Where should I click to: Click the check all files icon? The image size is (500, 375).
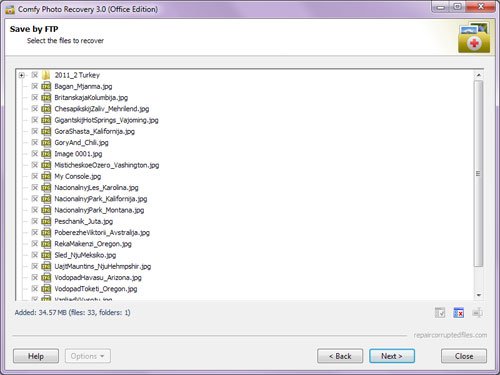click(x=440, y=313)
